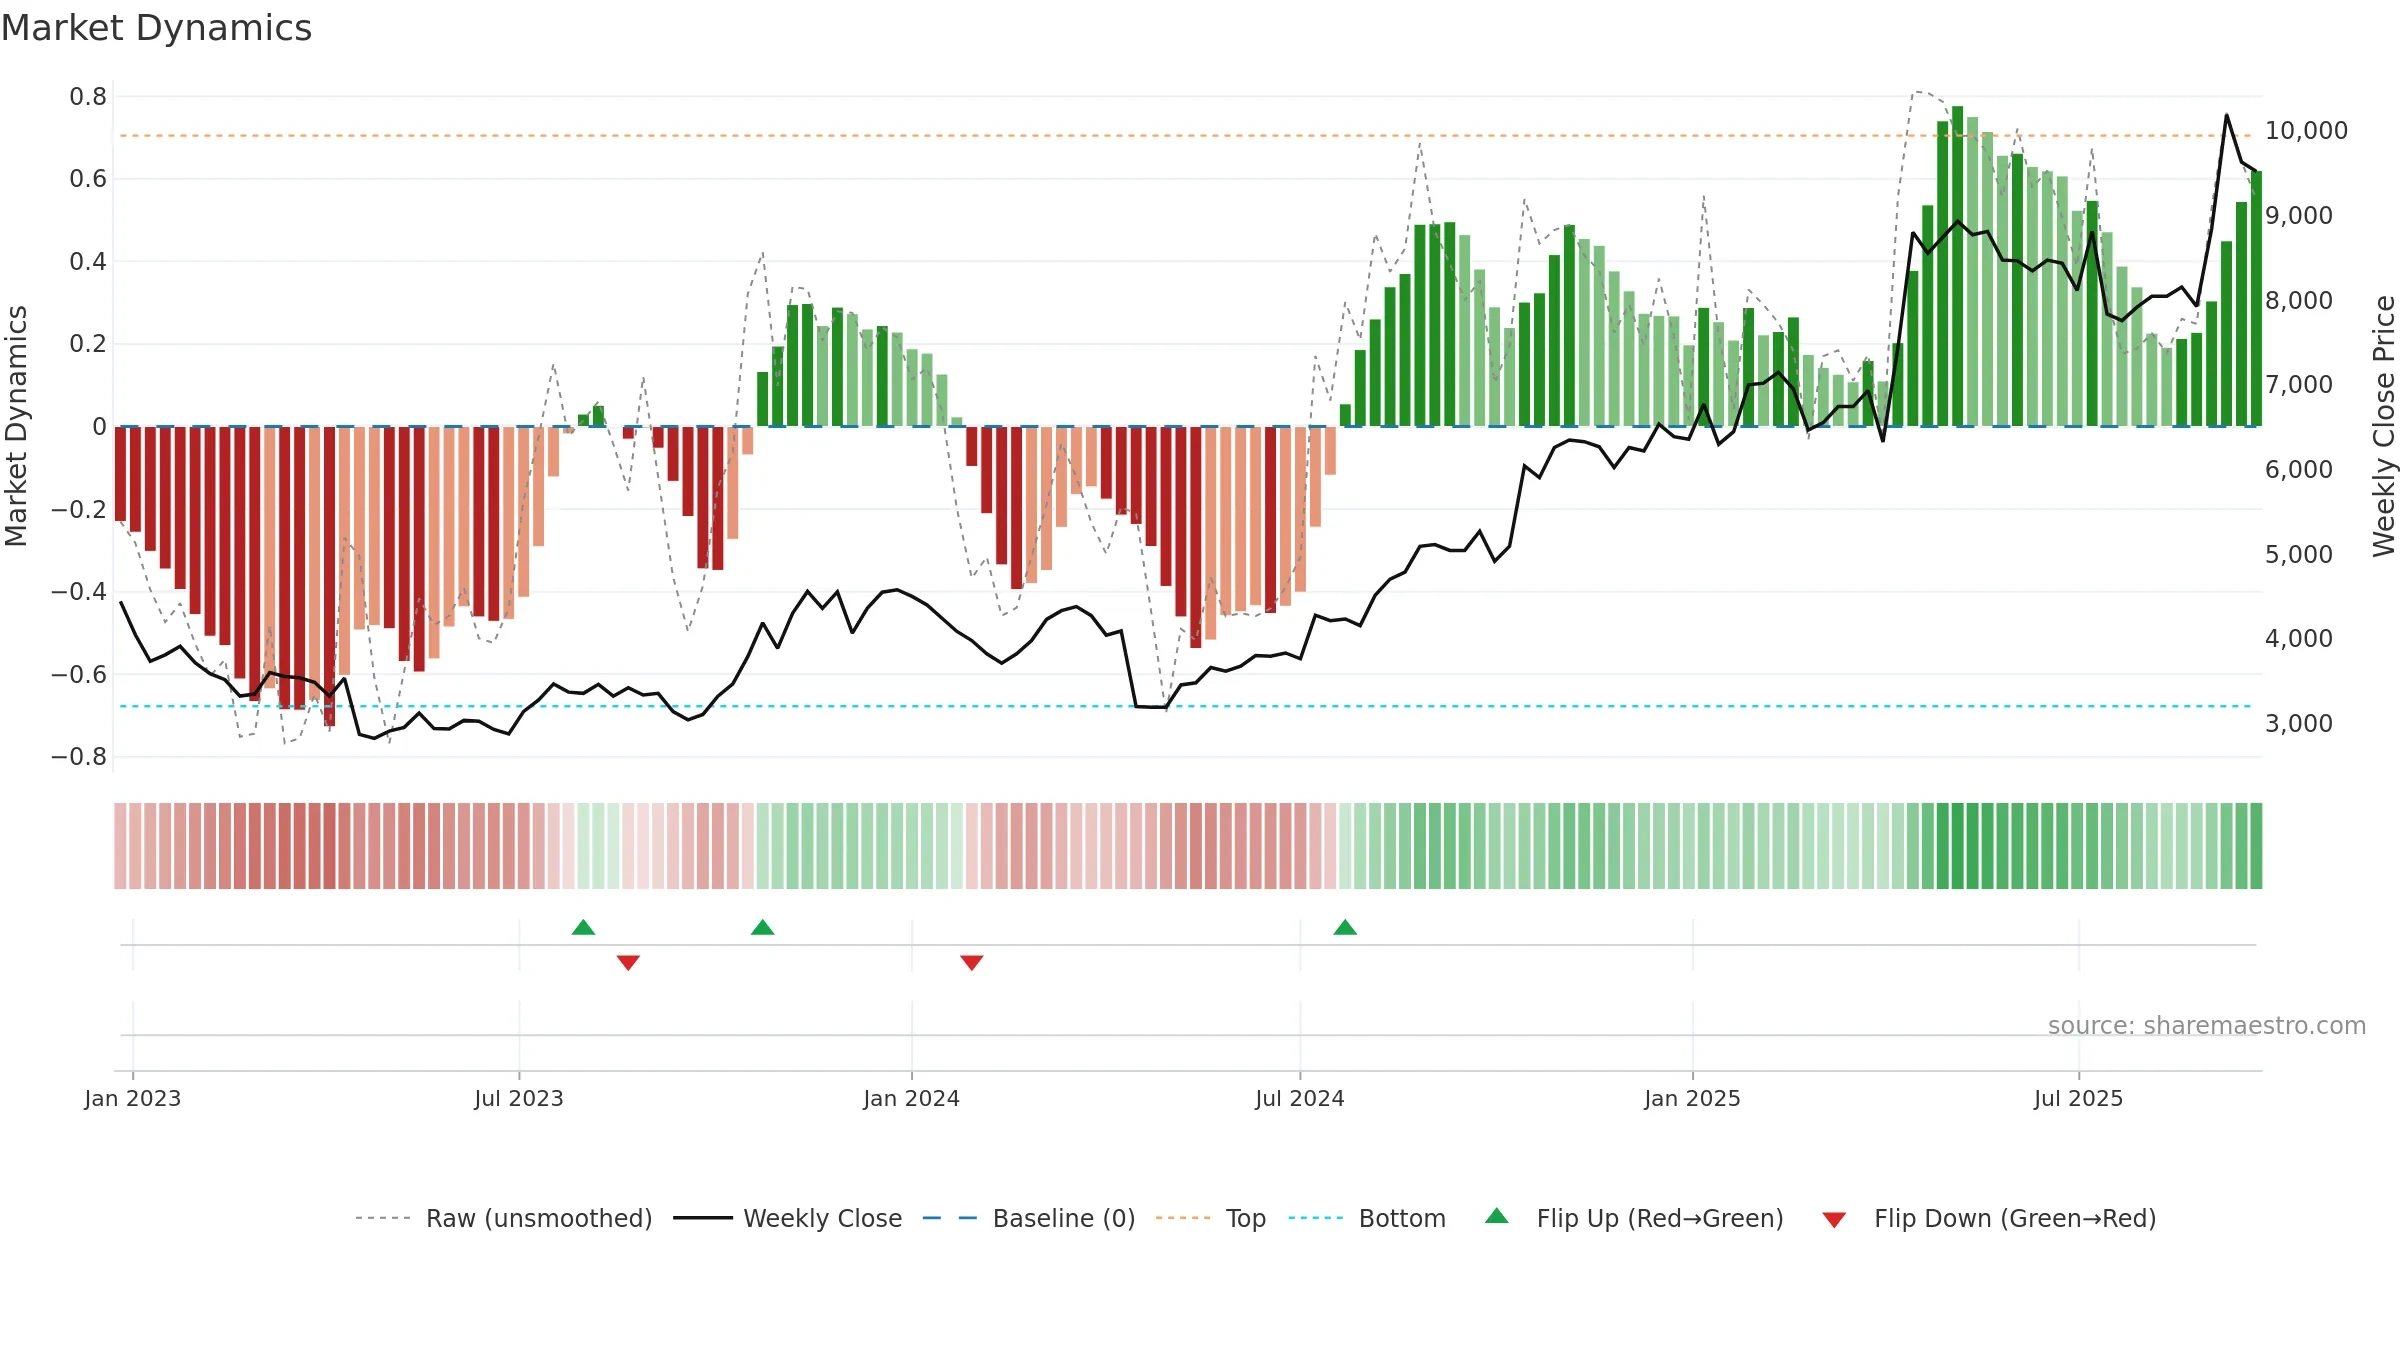Click the source: sharemaestro.com text
Screen dimensions: 2400x1350
click(2207, 1025)
